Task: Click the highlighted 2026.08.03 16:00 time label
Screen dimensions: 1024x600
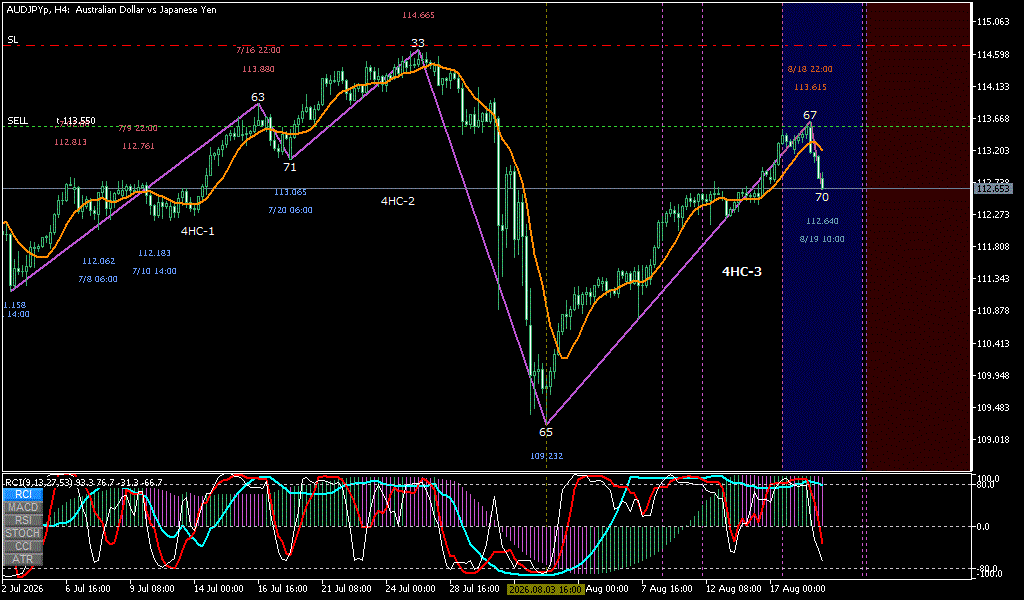Action: tap(545, 589)
